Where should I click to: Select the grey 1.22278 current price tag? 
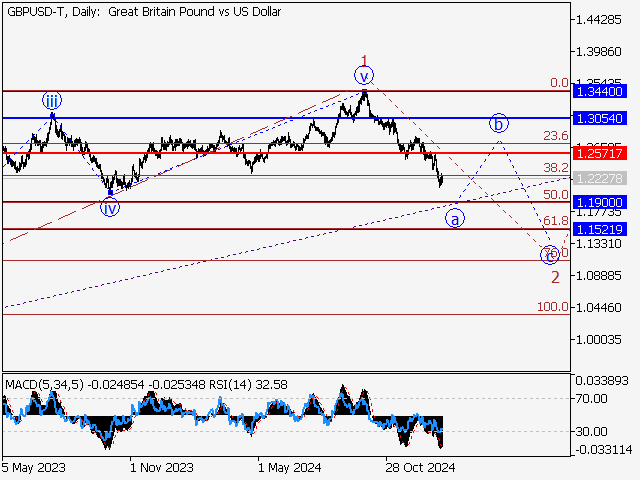[x=600, y=177]
